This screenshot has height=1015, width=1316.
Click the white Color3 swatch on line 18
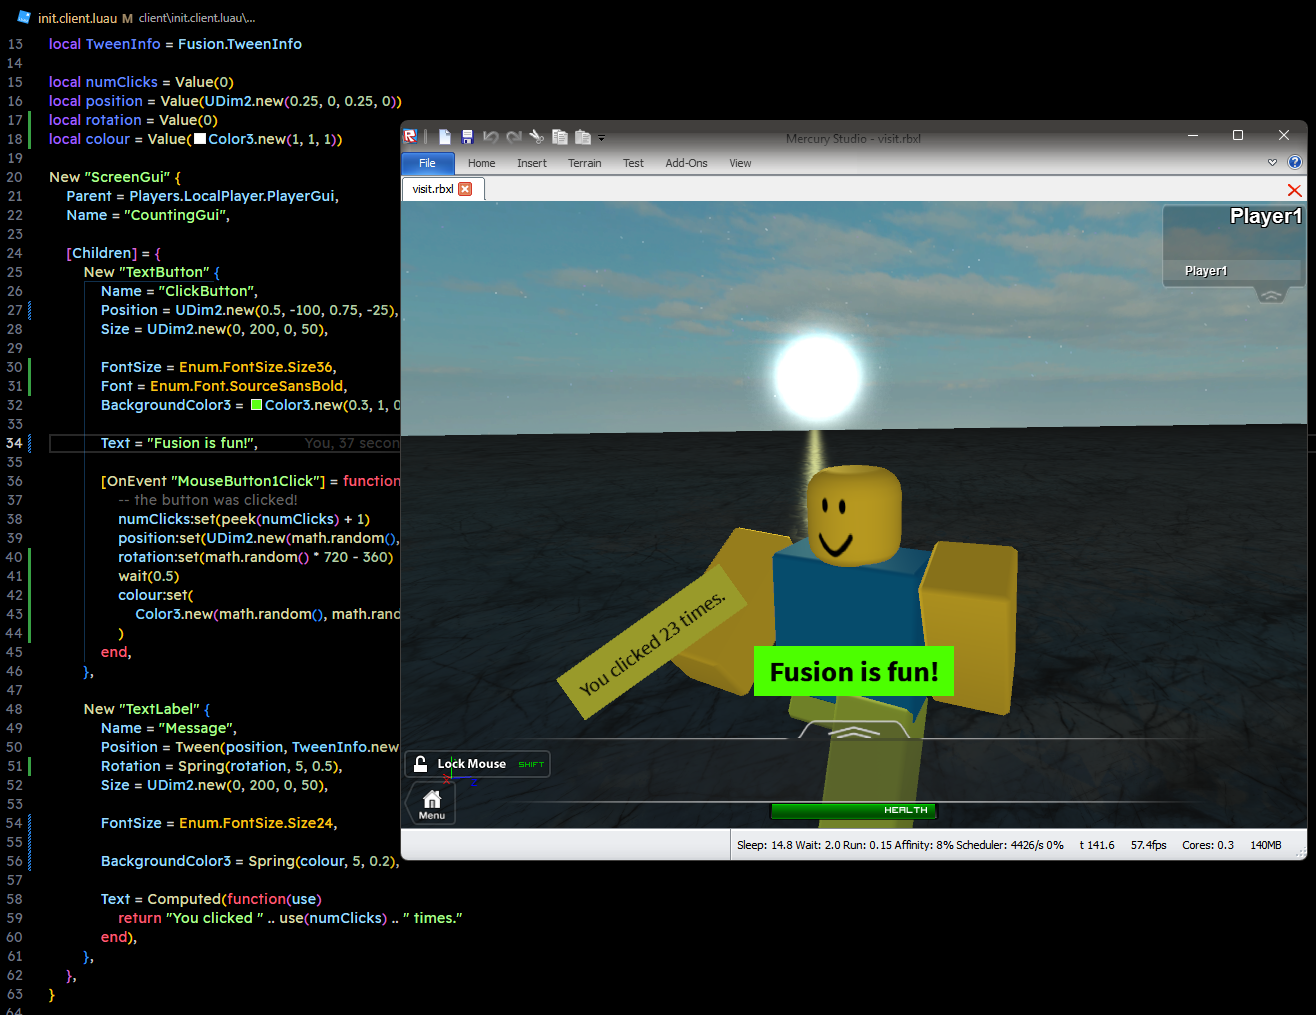200,139
